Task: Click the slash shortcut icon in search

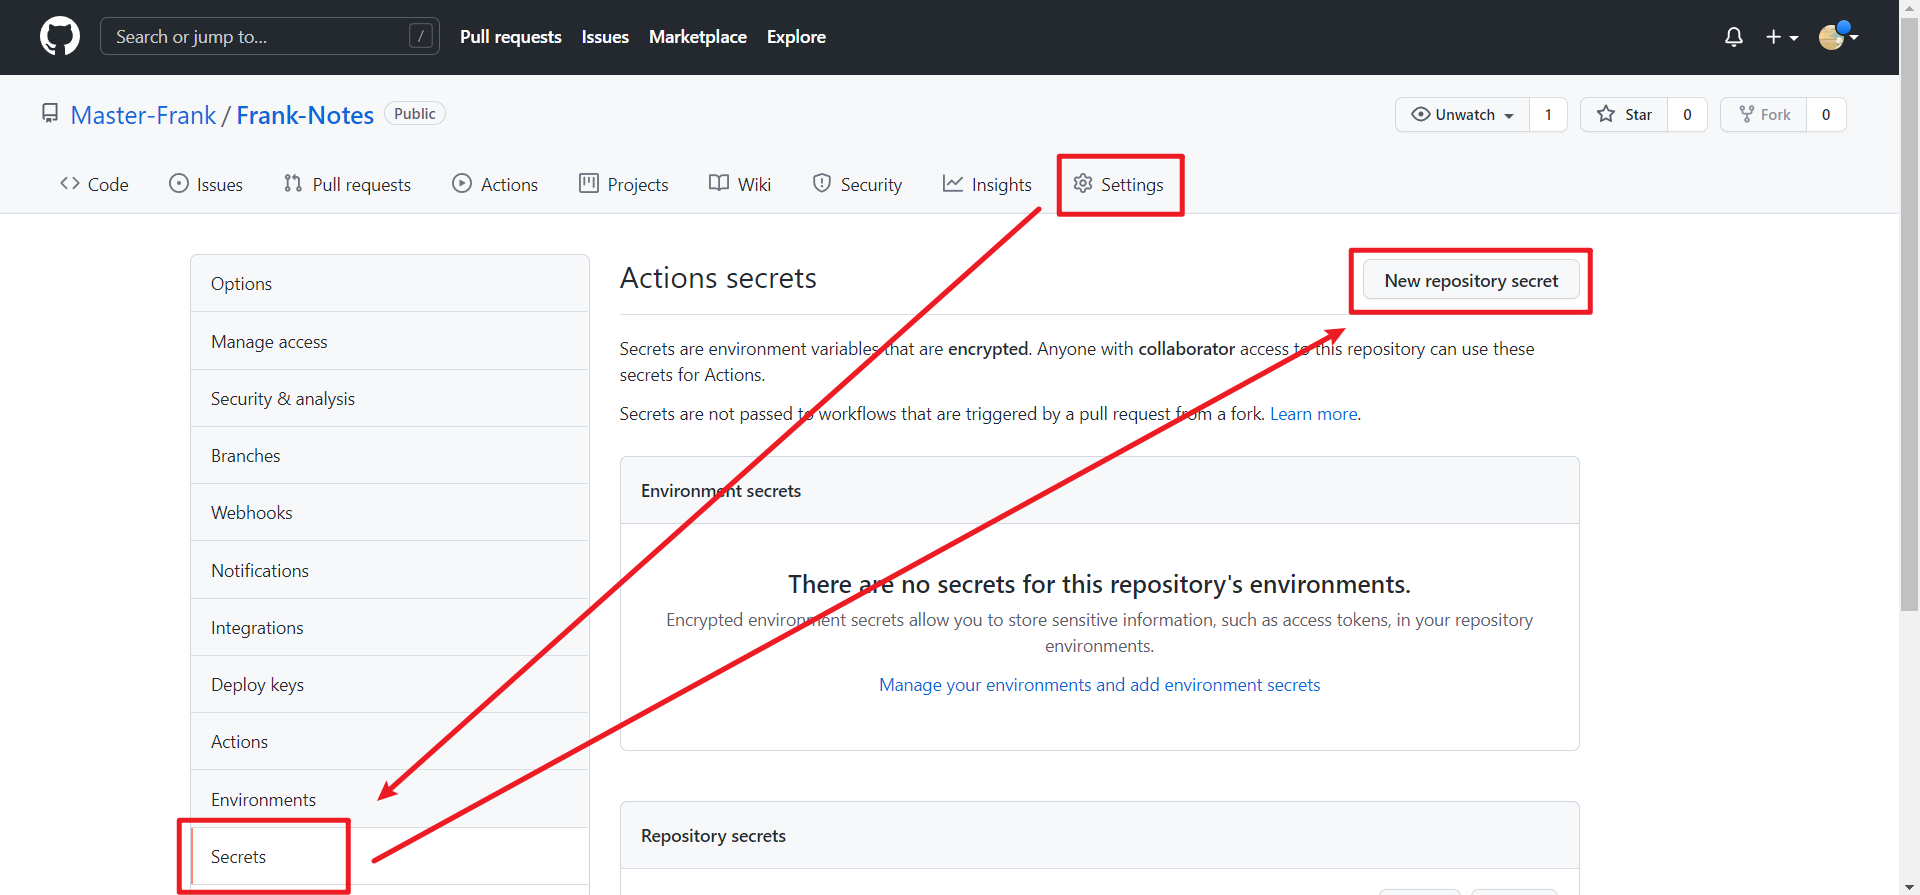Action: [421, 36]
